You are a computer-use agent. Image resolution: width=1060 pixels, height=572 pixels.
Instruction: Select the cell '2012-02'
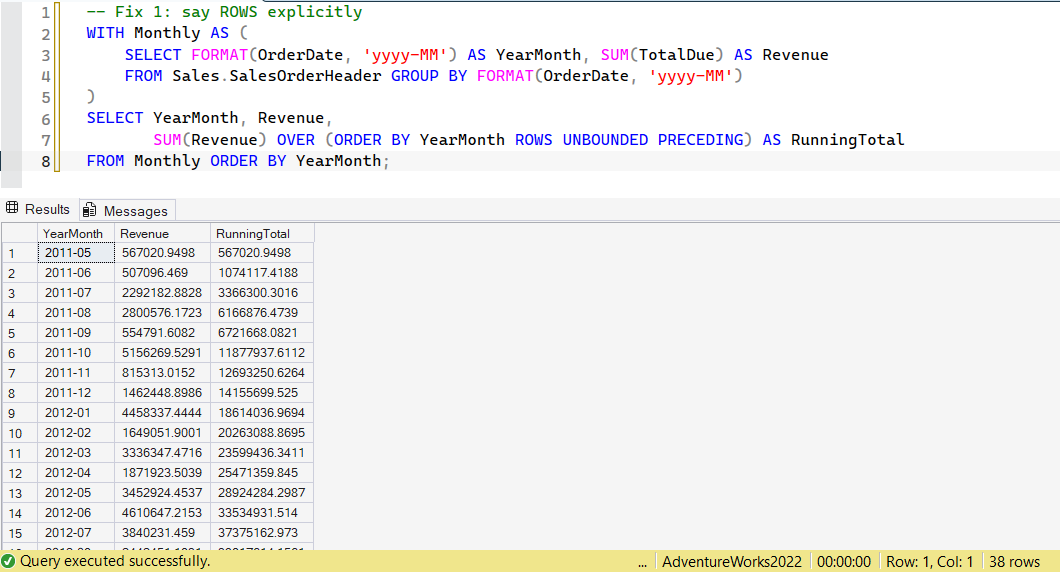(76, 433)
